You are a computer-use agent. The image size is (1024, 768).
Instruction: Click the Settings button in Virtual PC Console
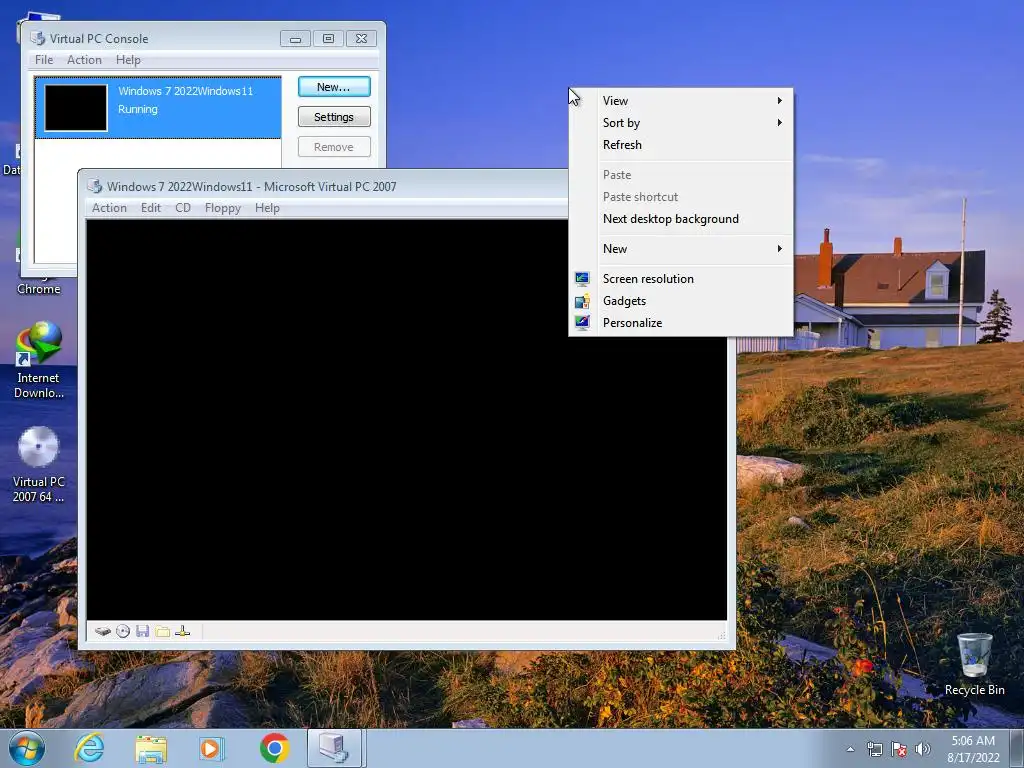[334, 117]
